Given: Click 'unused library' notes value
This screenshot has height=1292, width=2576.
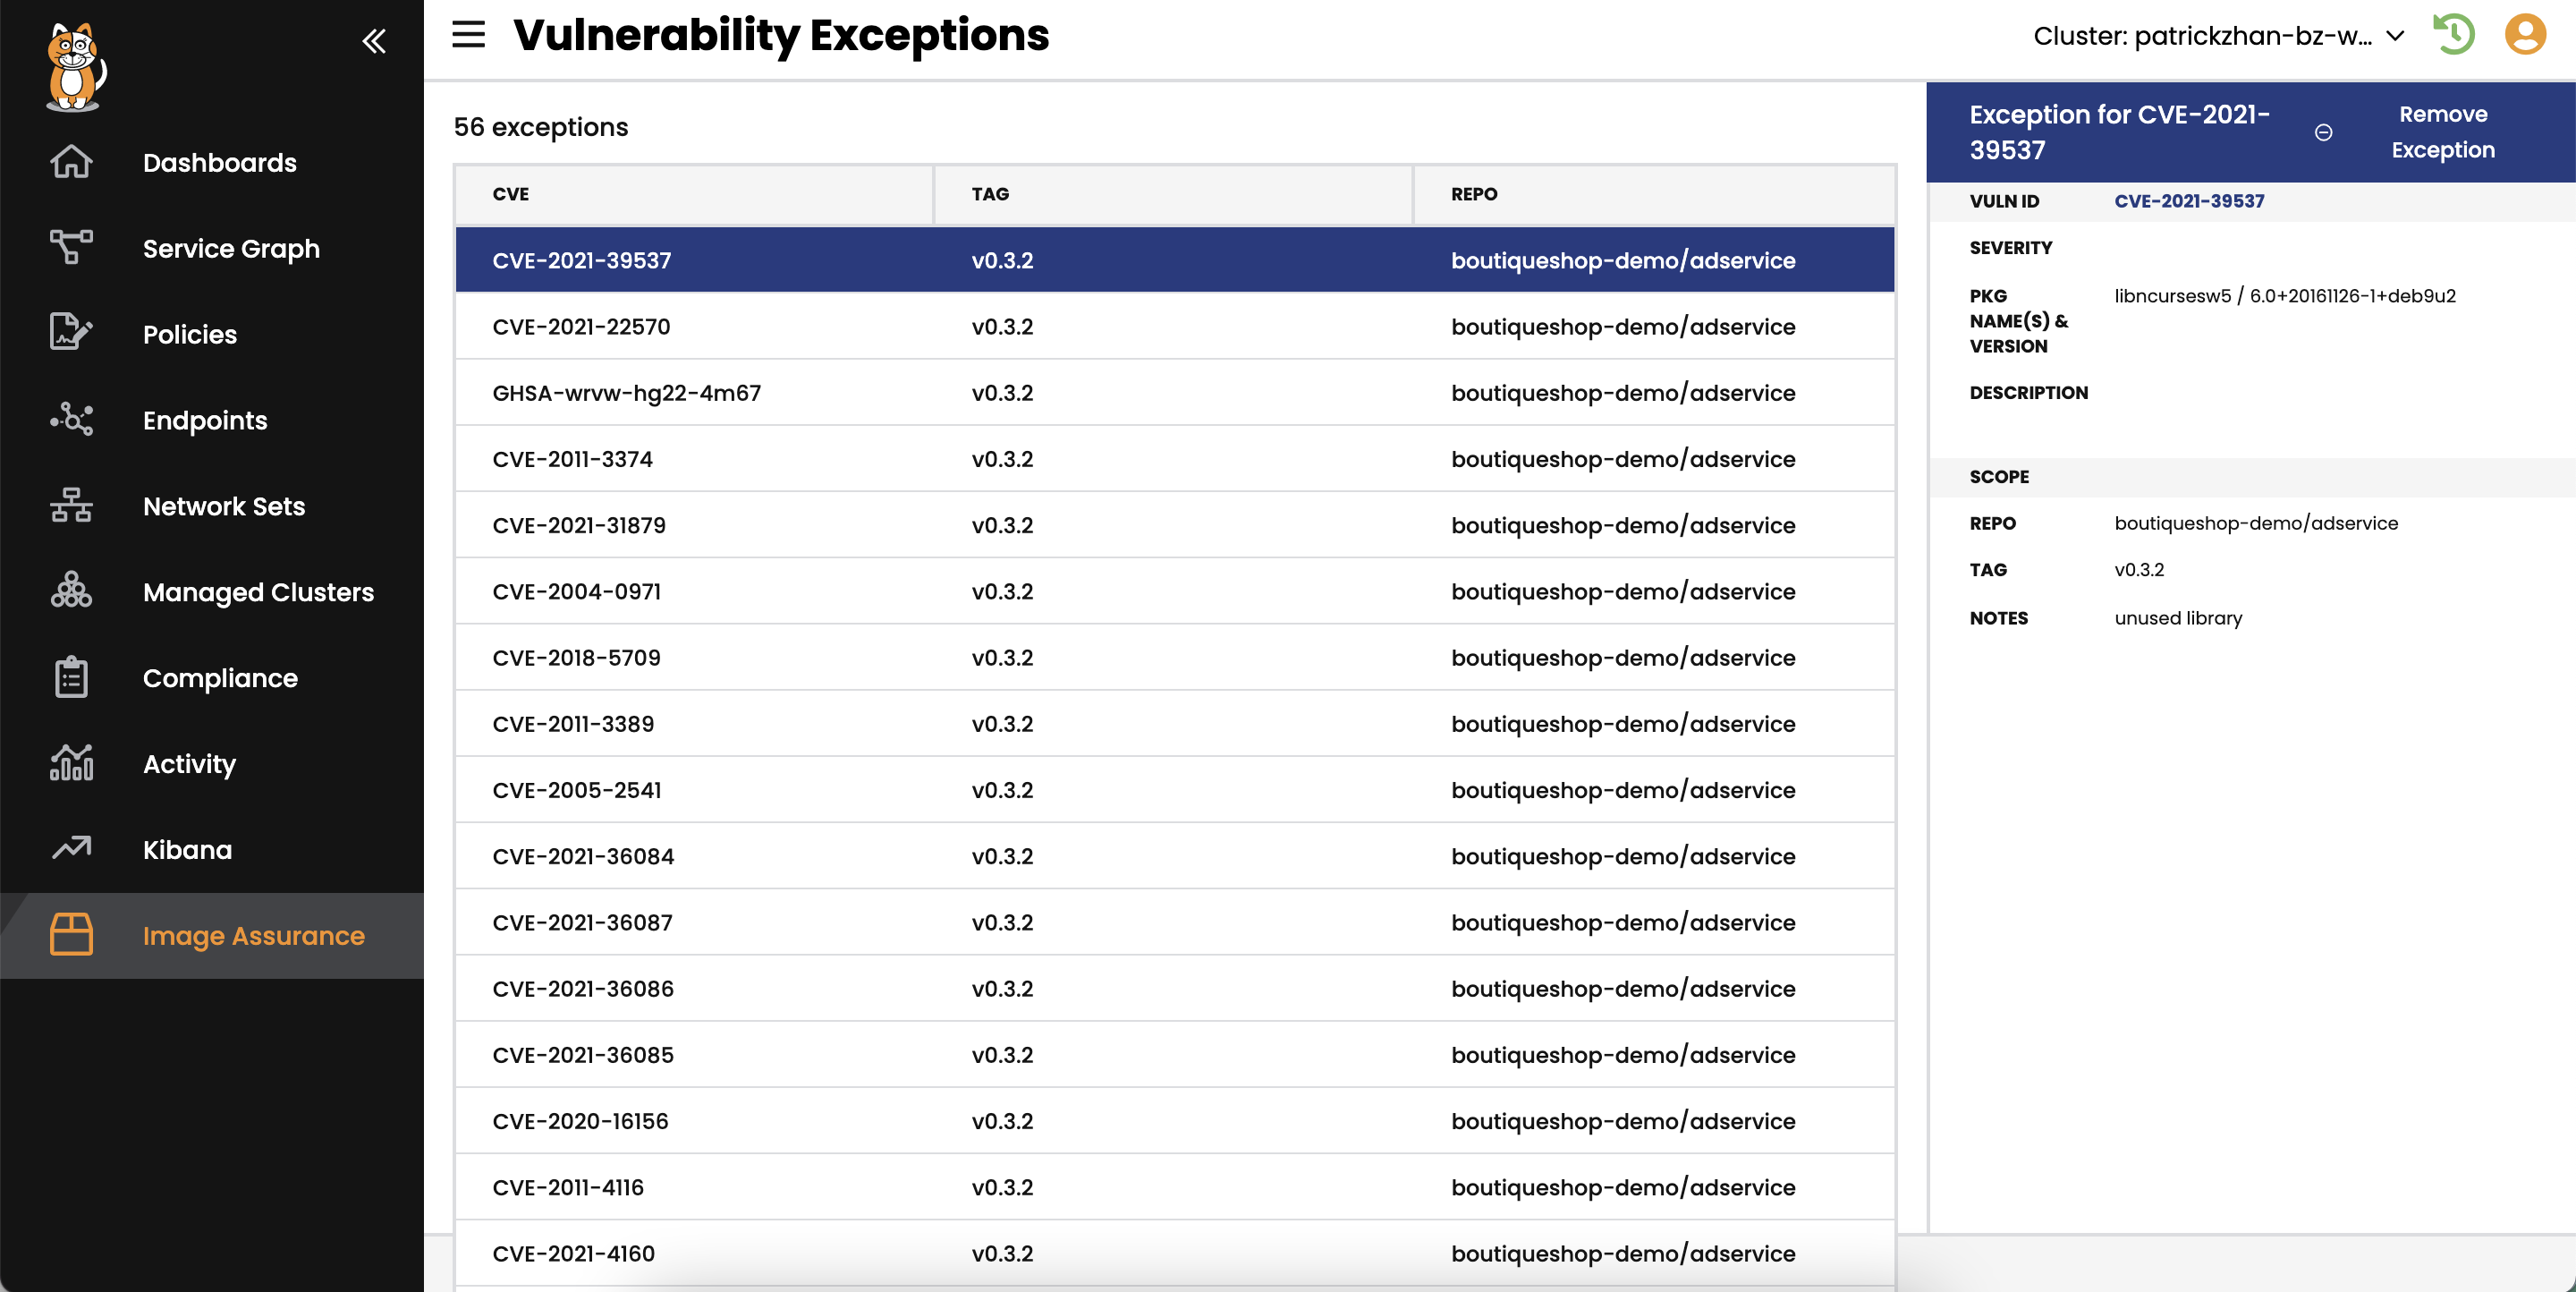Looking at the screenshot, I should click(x=2178, y=618).
